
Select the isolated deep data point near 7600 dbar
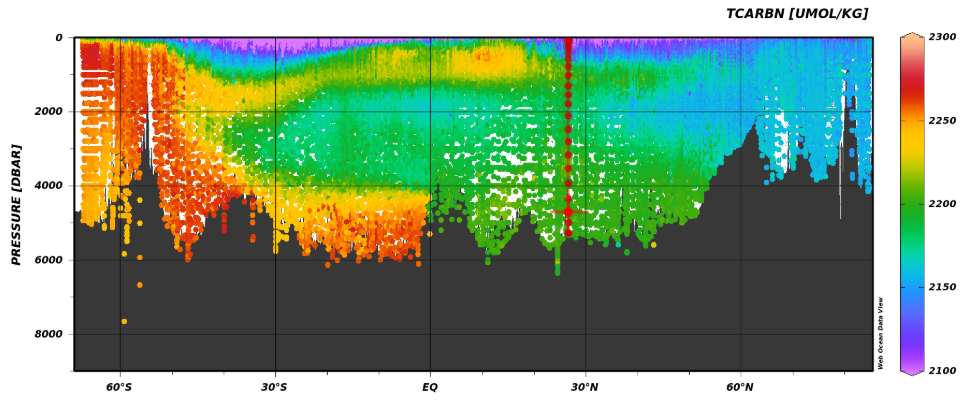tap(124, 321)
